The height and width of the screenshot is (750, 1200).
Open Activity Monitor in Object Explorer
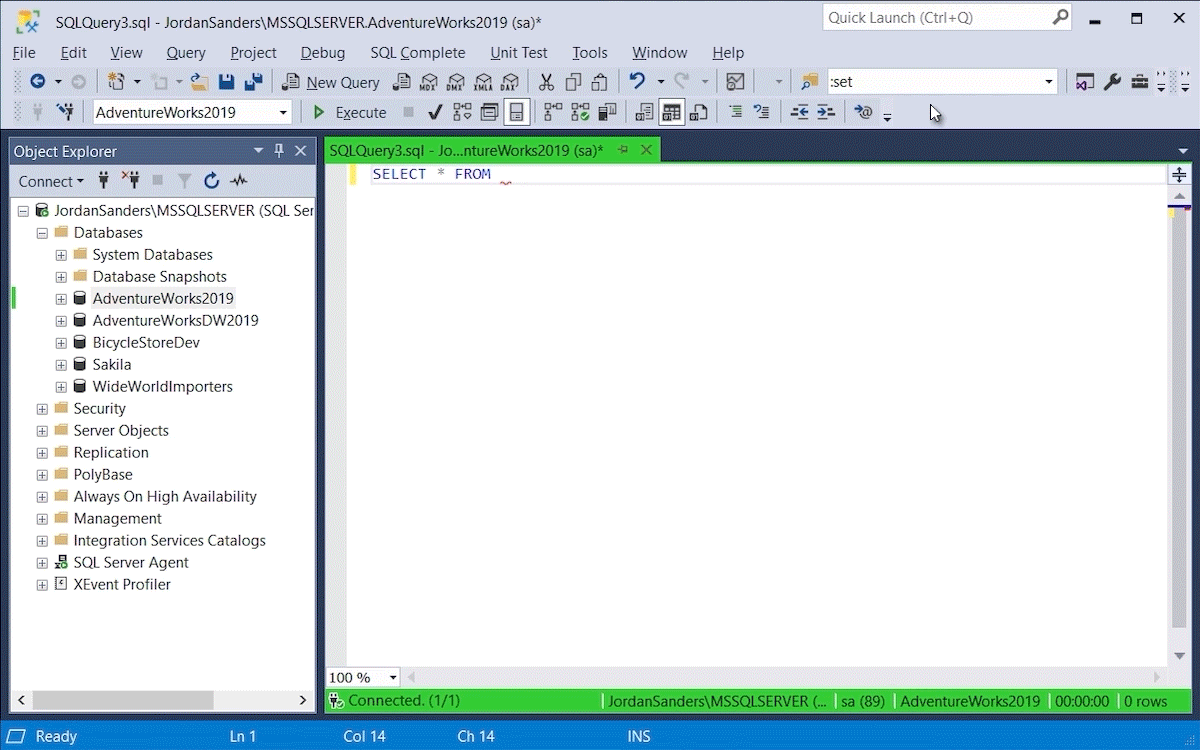[238, 181]
